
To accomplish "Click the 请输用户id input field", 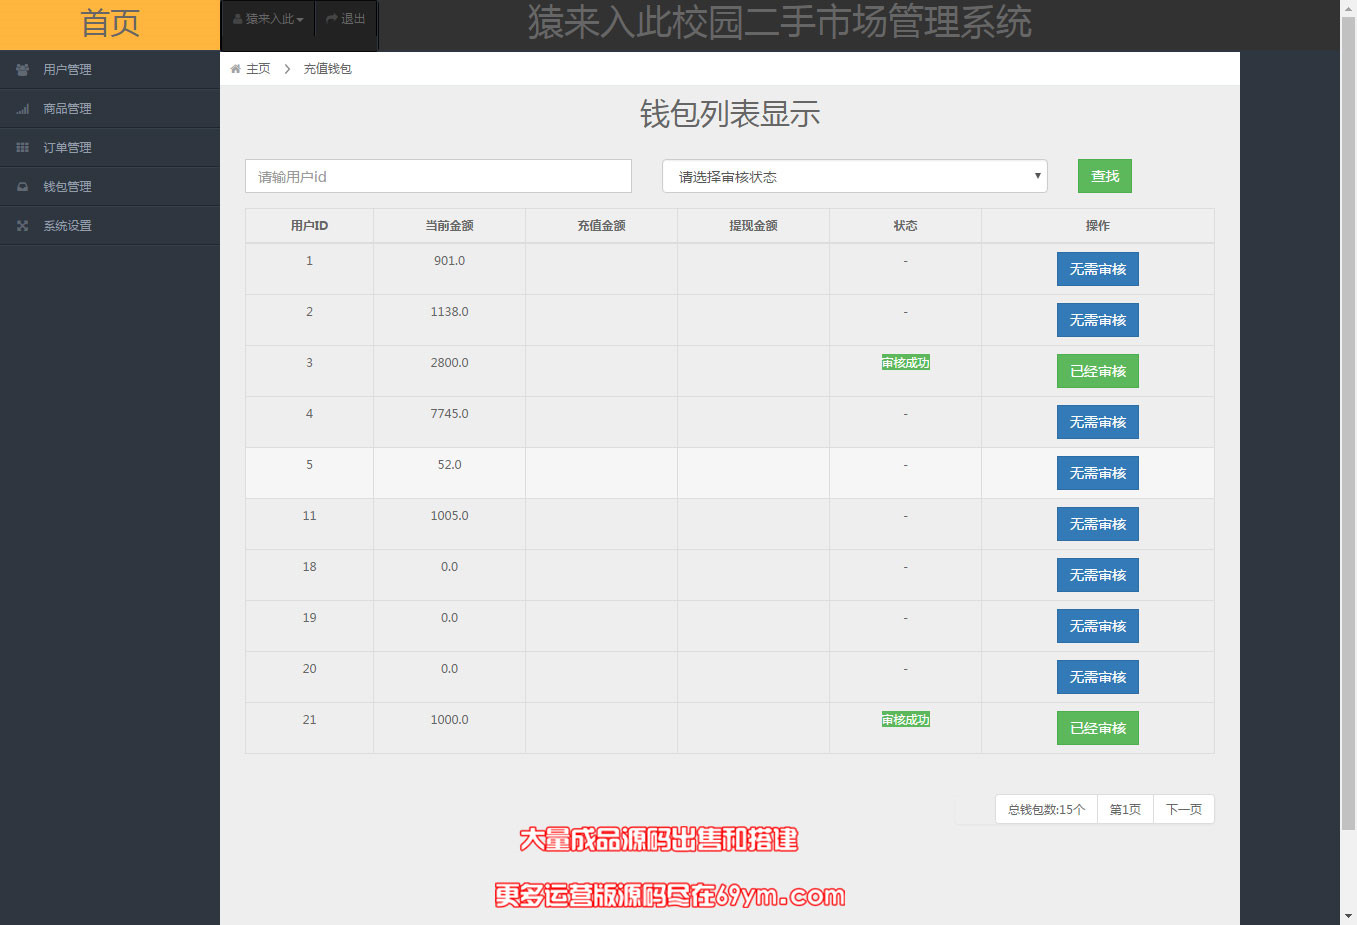I will [438, 177].
